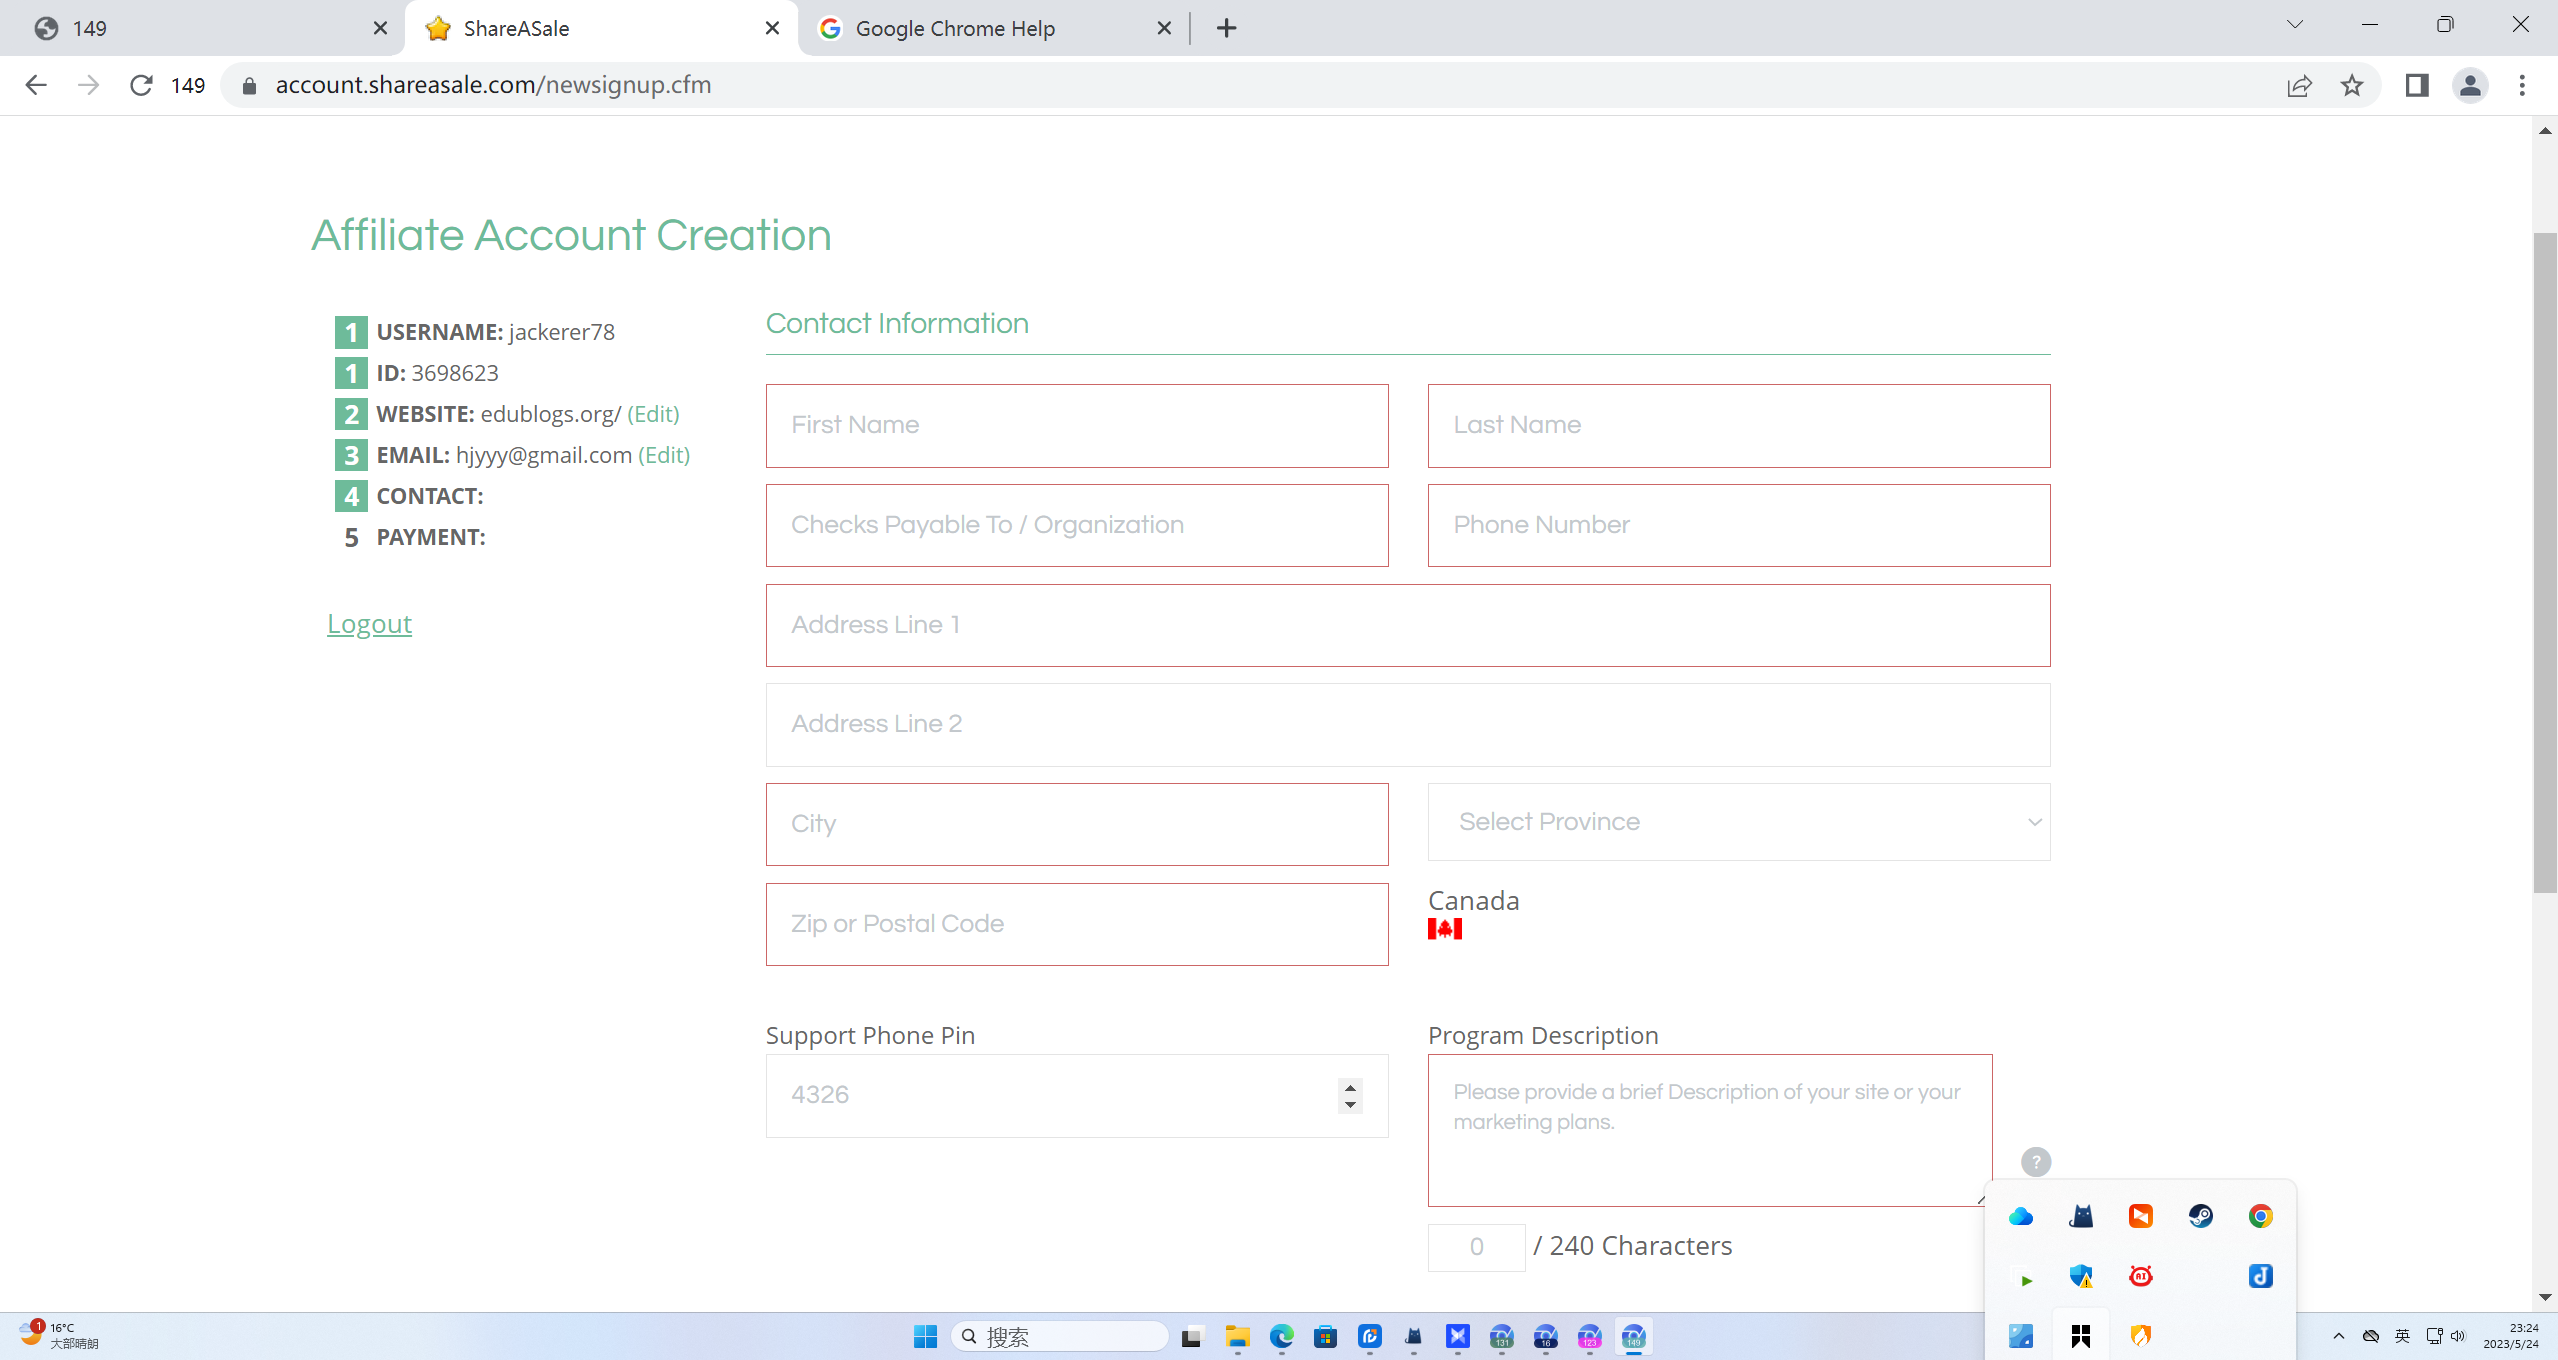The width and height of the screenshot is (2558, 1360).
Task: Open Windows Security shield tray icon
Action: click(x=2080, y=1276)
